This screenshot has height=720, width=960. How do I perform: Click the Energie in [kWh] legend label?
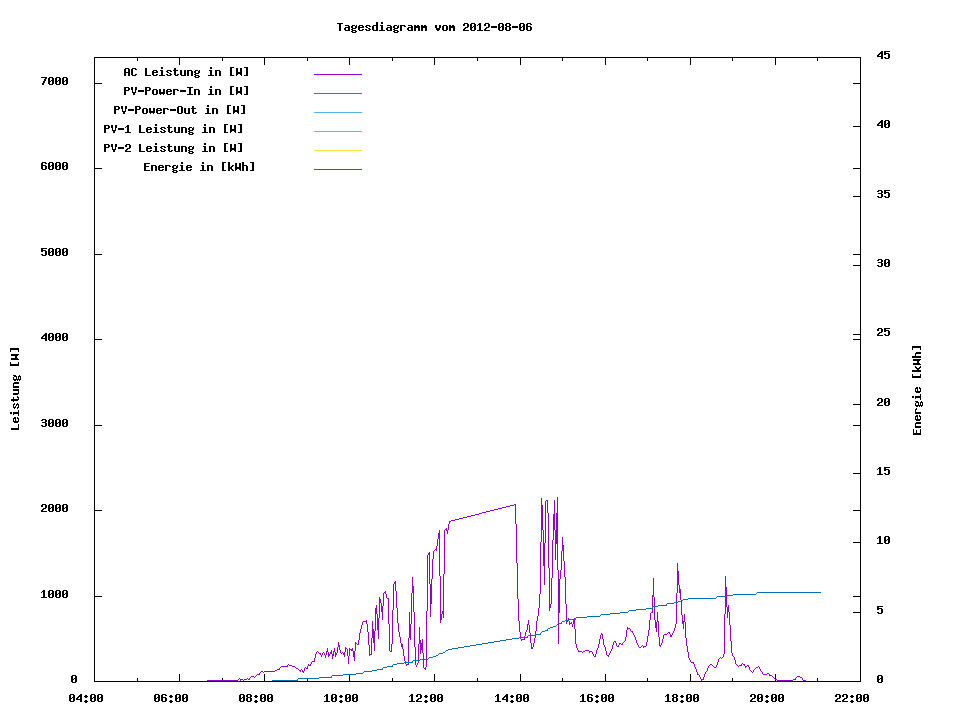[199, 167]
